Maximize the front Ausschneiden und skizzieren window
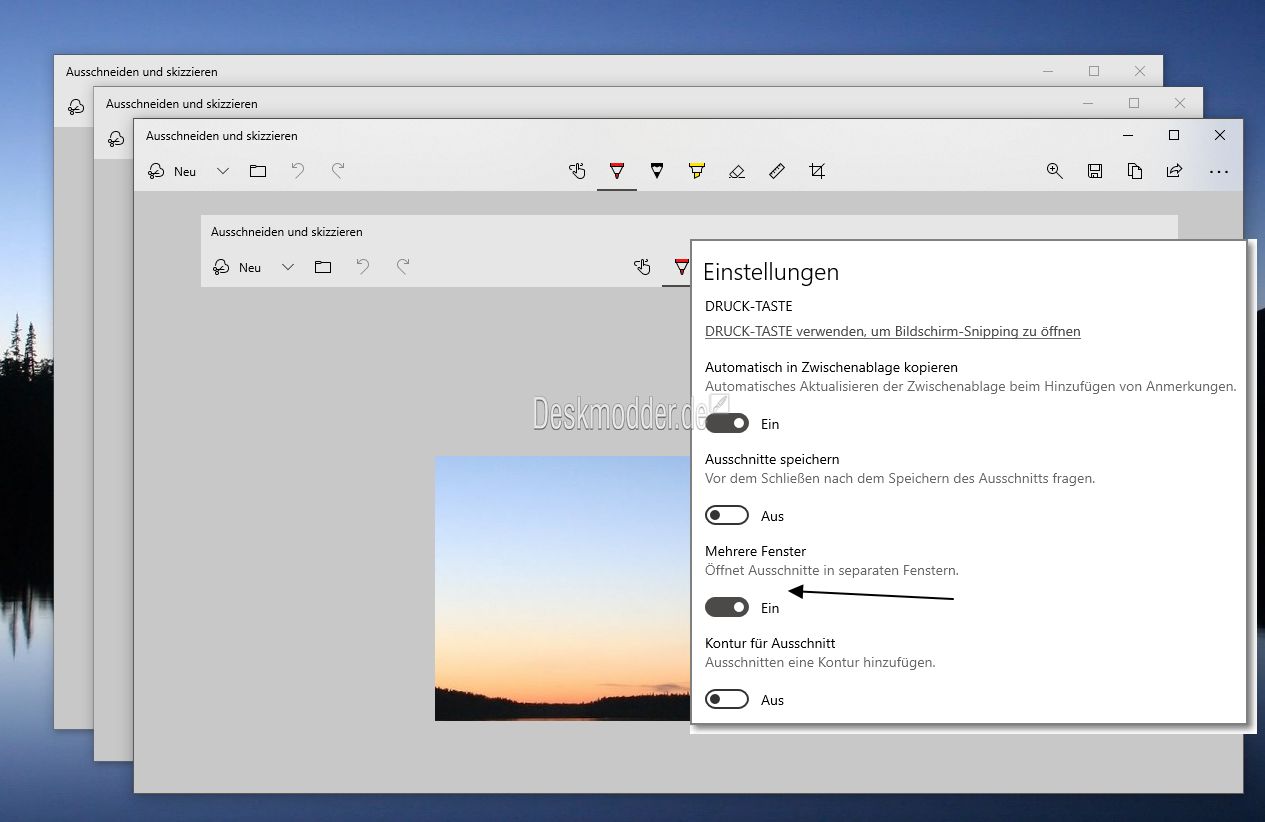This screenshot has width=1265, height=822. [x=1174, y=135]
